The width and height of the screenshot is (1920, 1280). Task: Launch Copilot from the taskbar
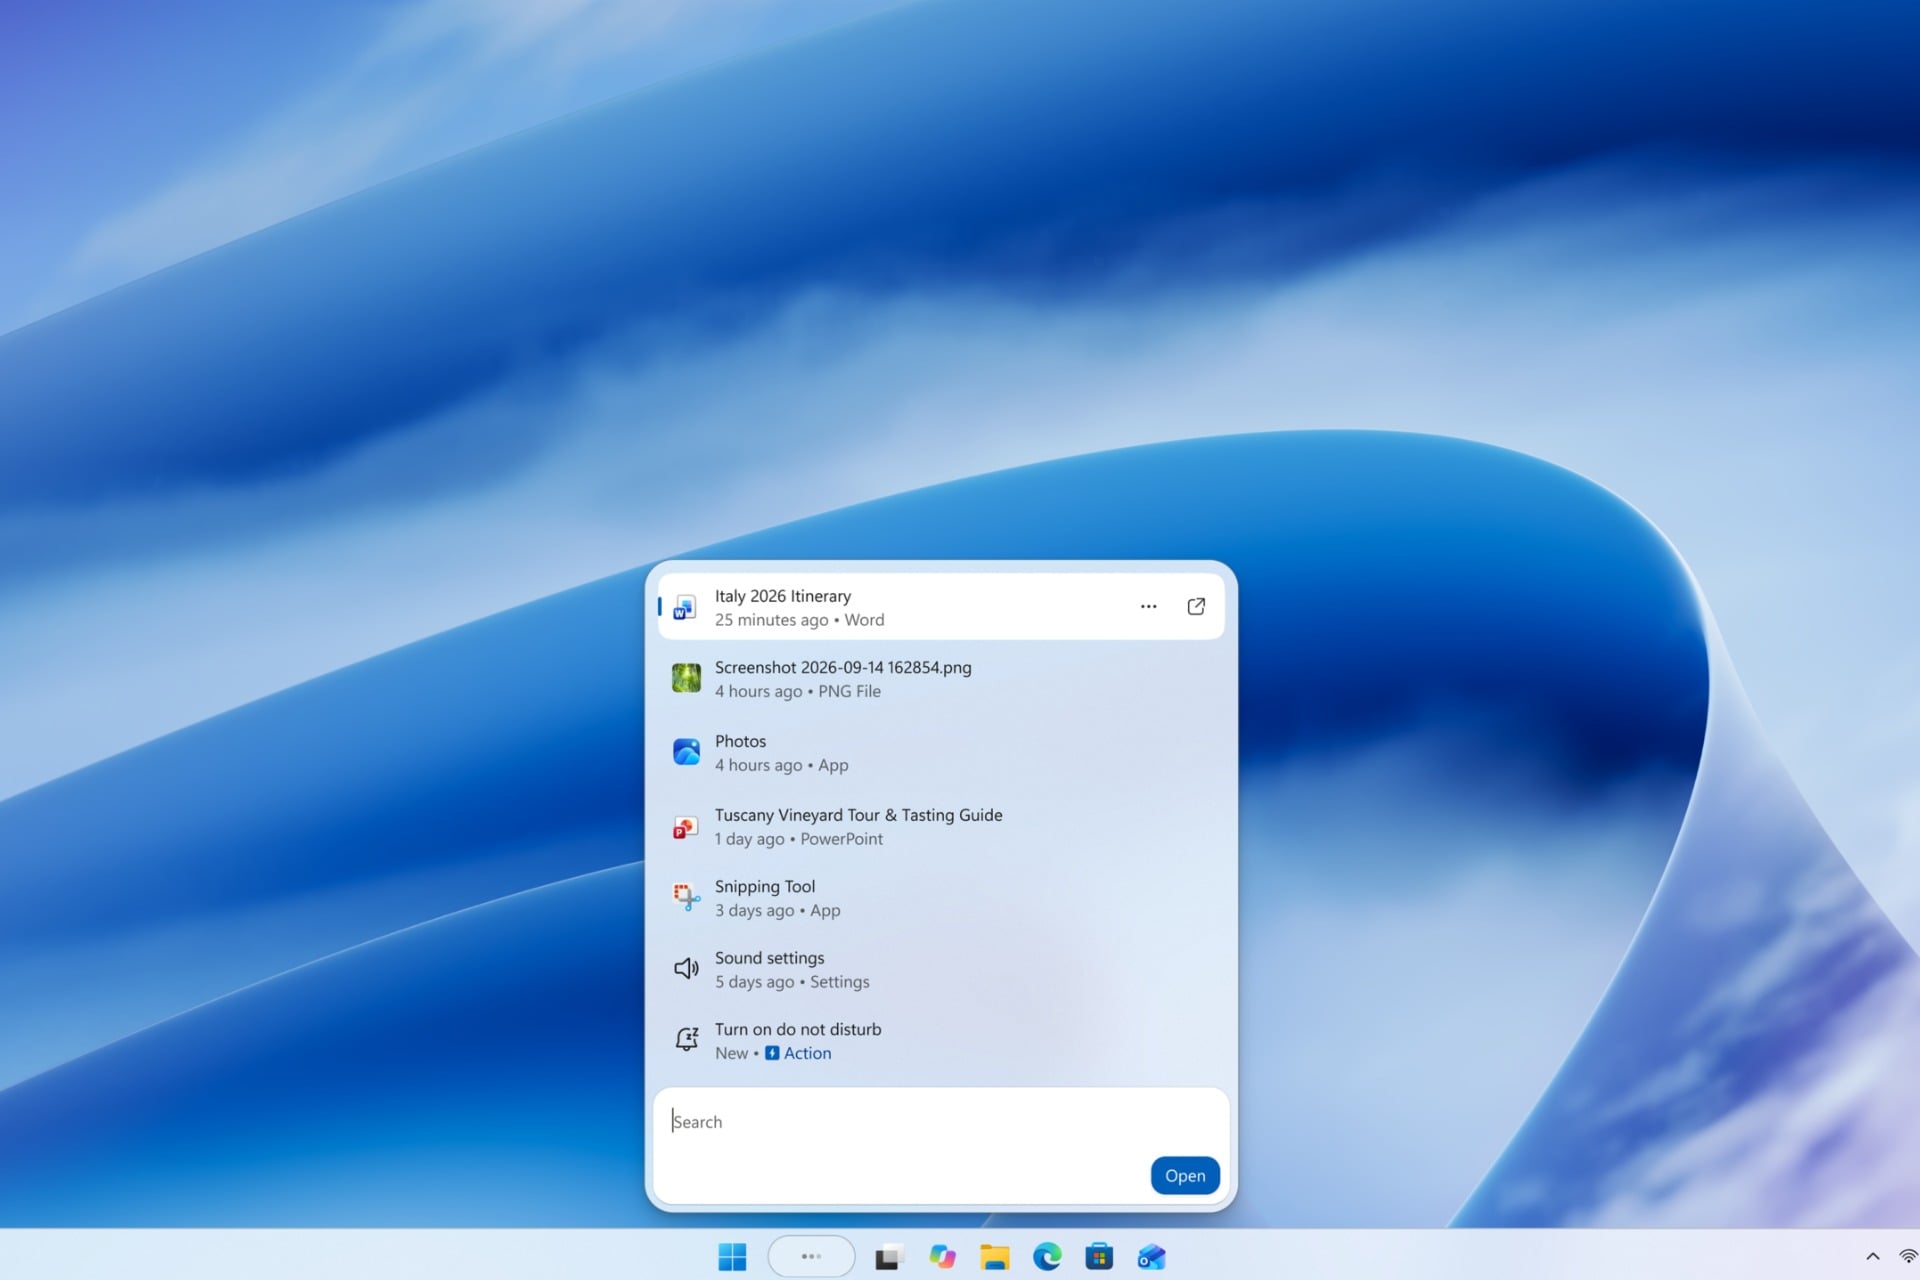point(942,1257)
